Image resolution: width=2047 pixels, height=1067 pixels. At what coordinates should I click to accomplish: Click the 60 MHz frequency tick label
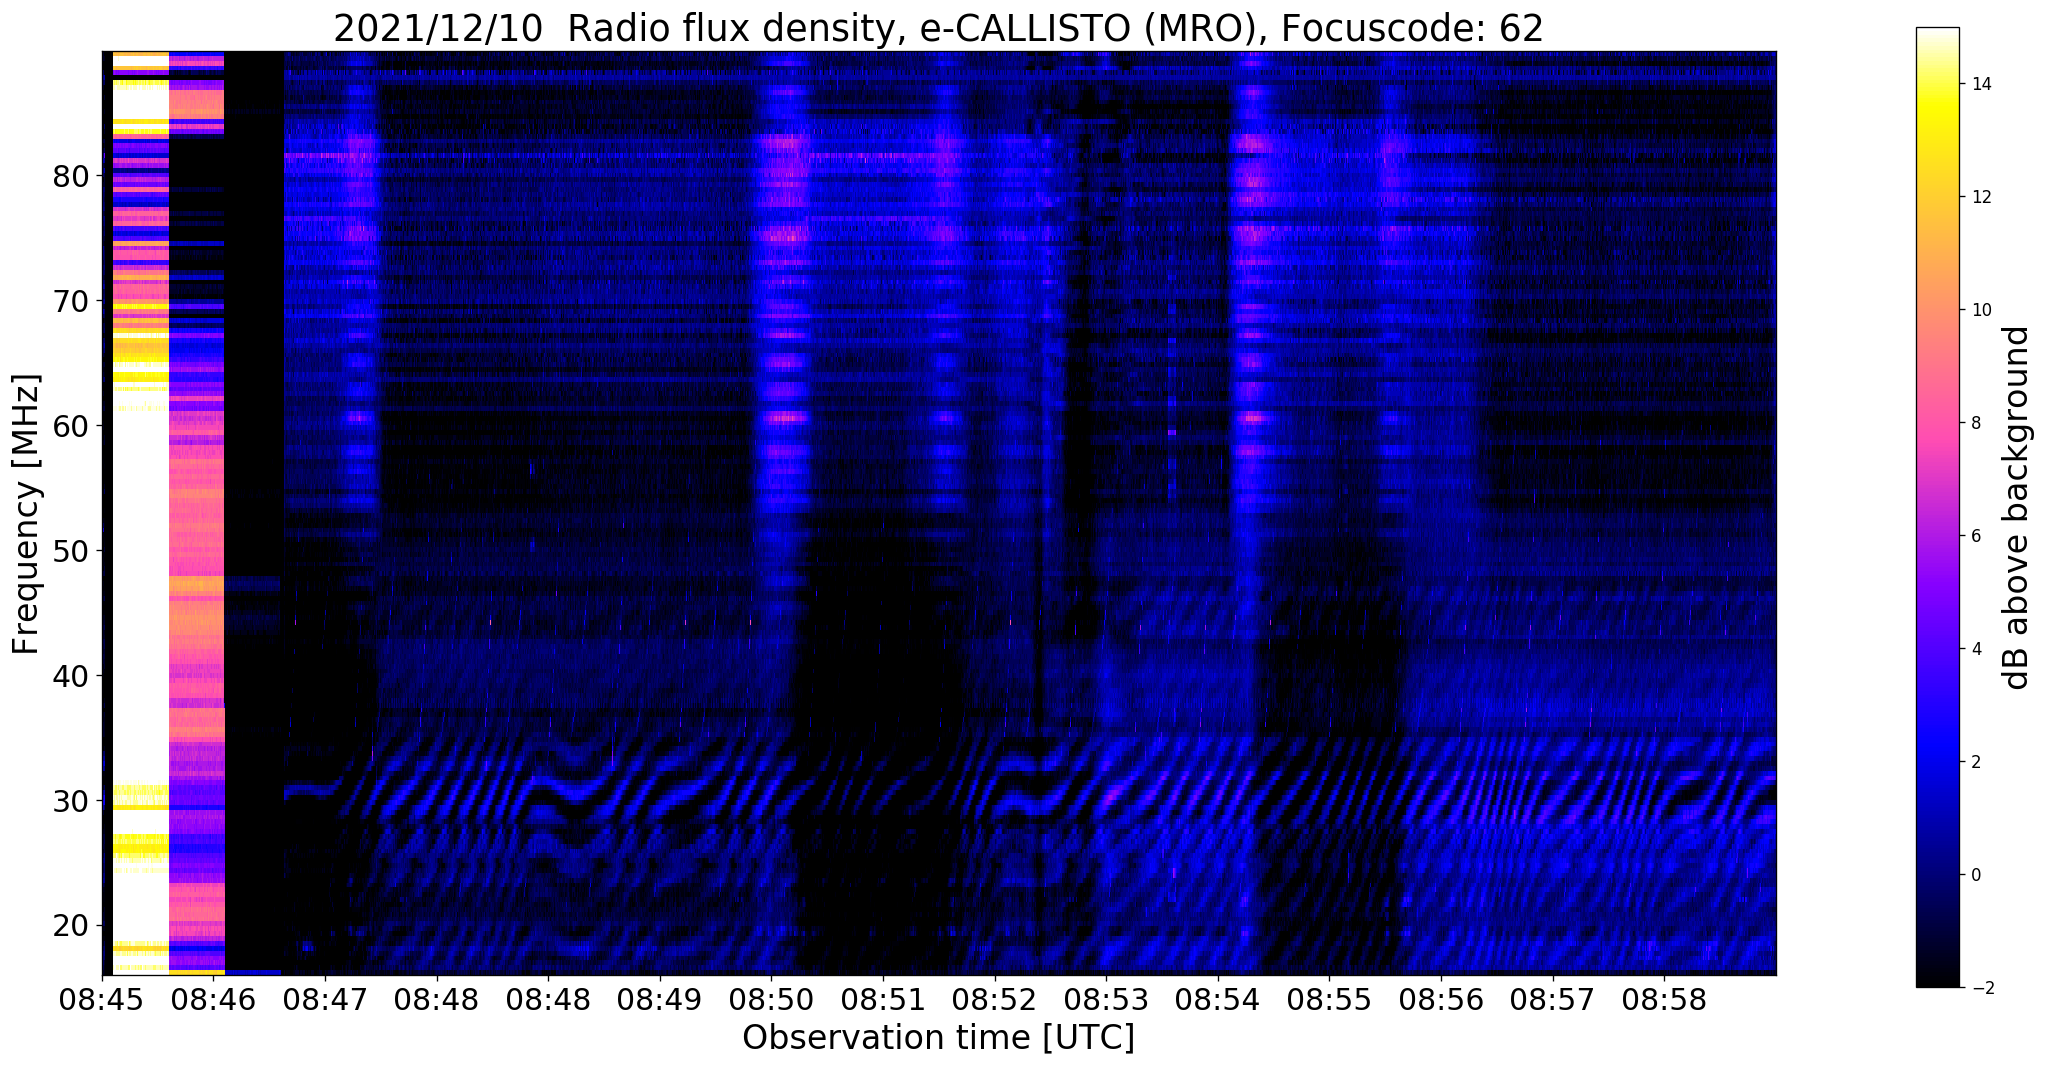tap(70, 426)
